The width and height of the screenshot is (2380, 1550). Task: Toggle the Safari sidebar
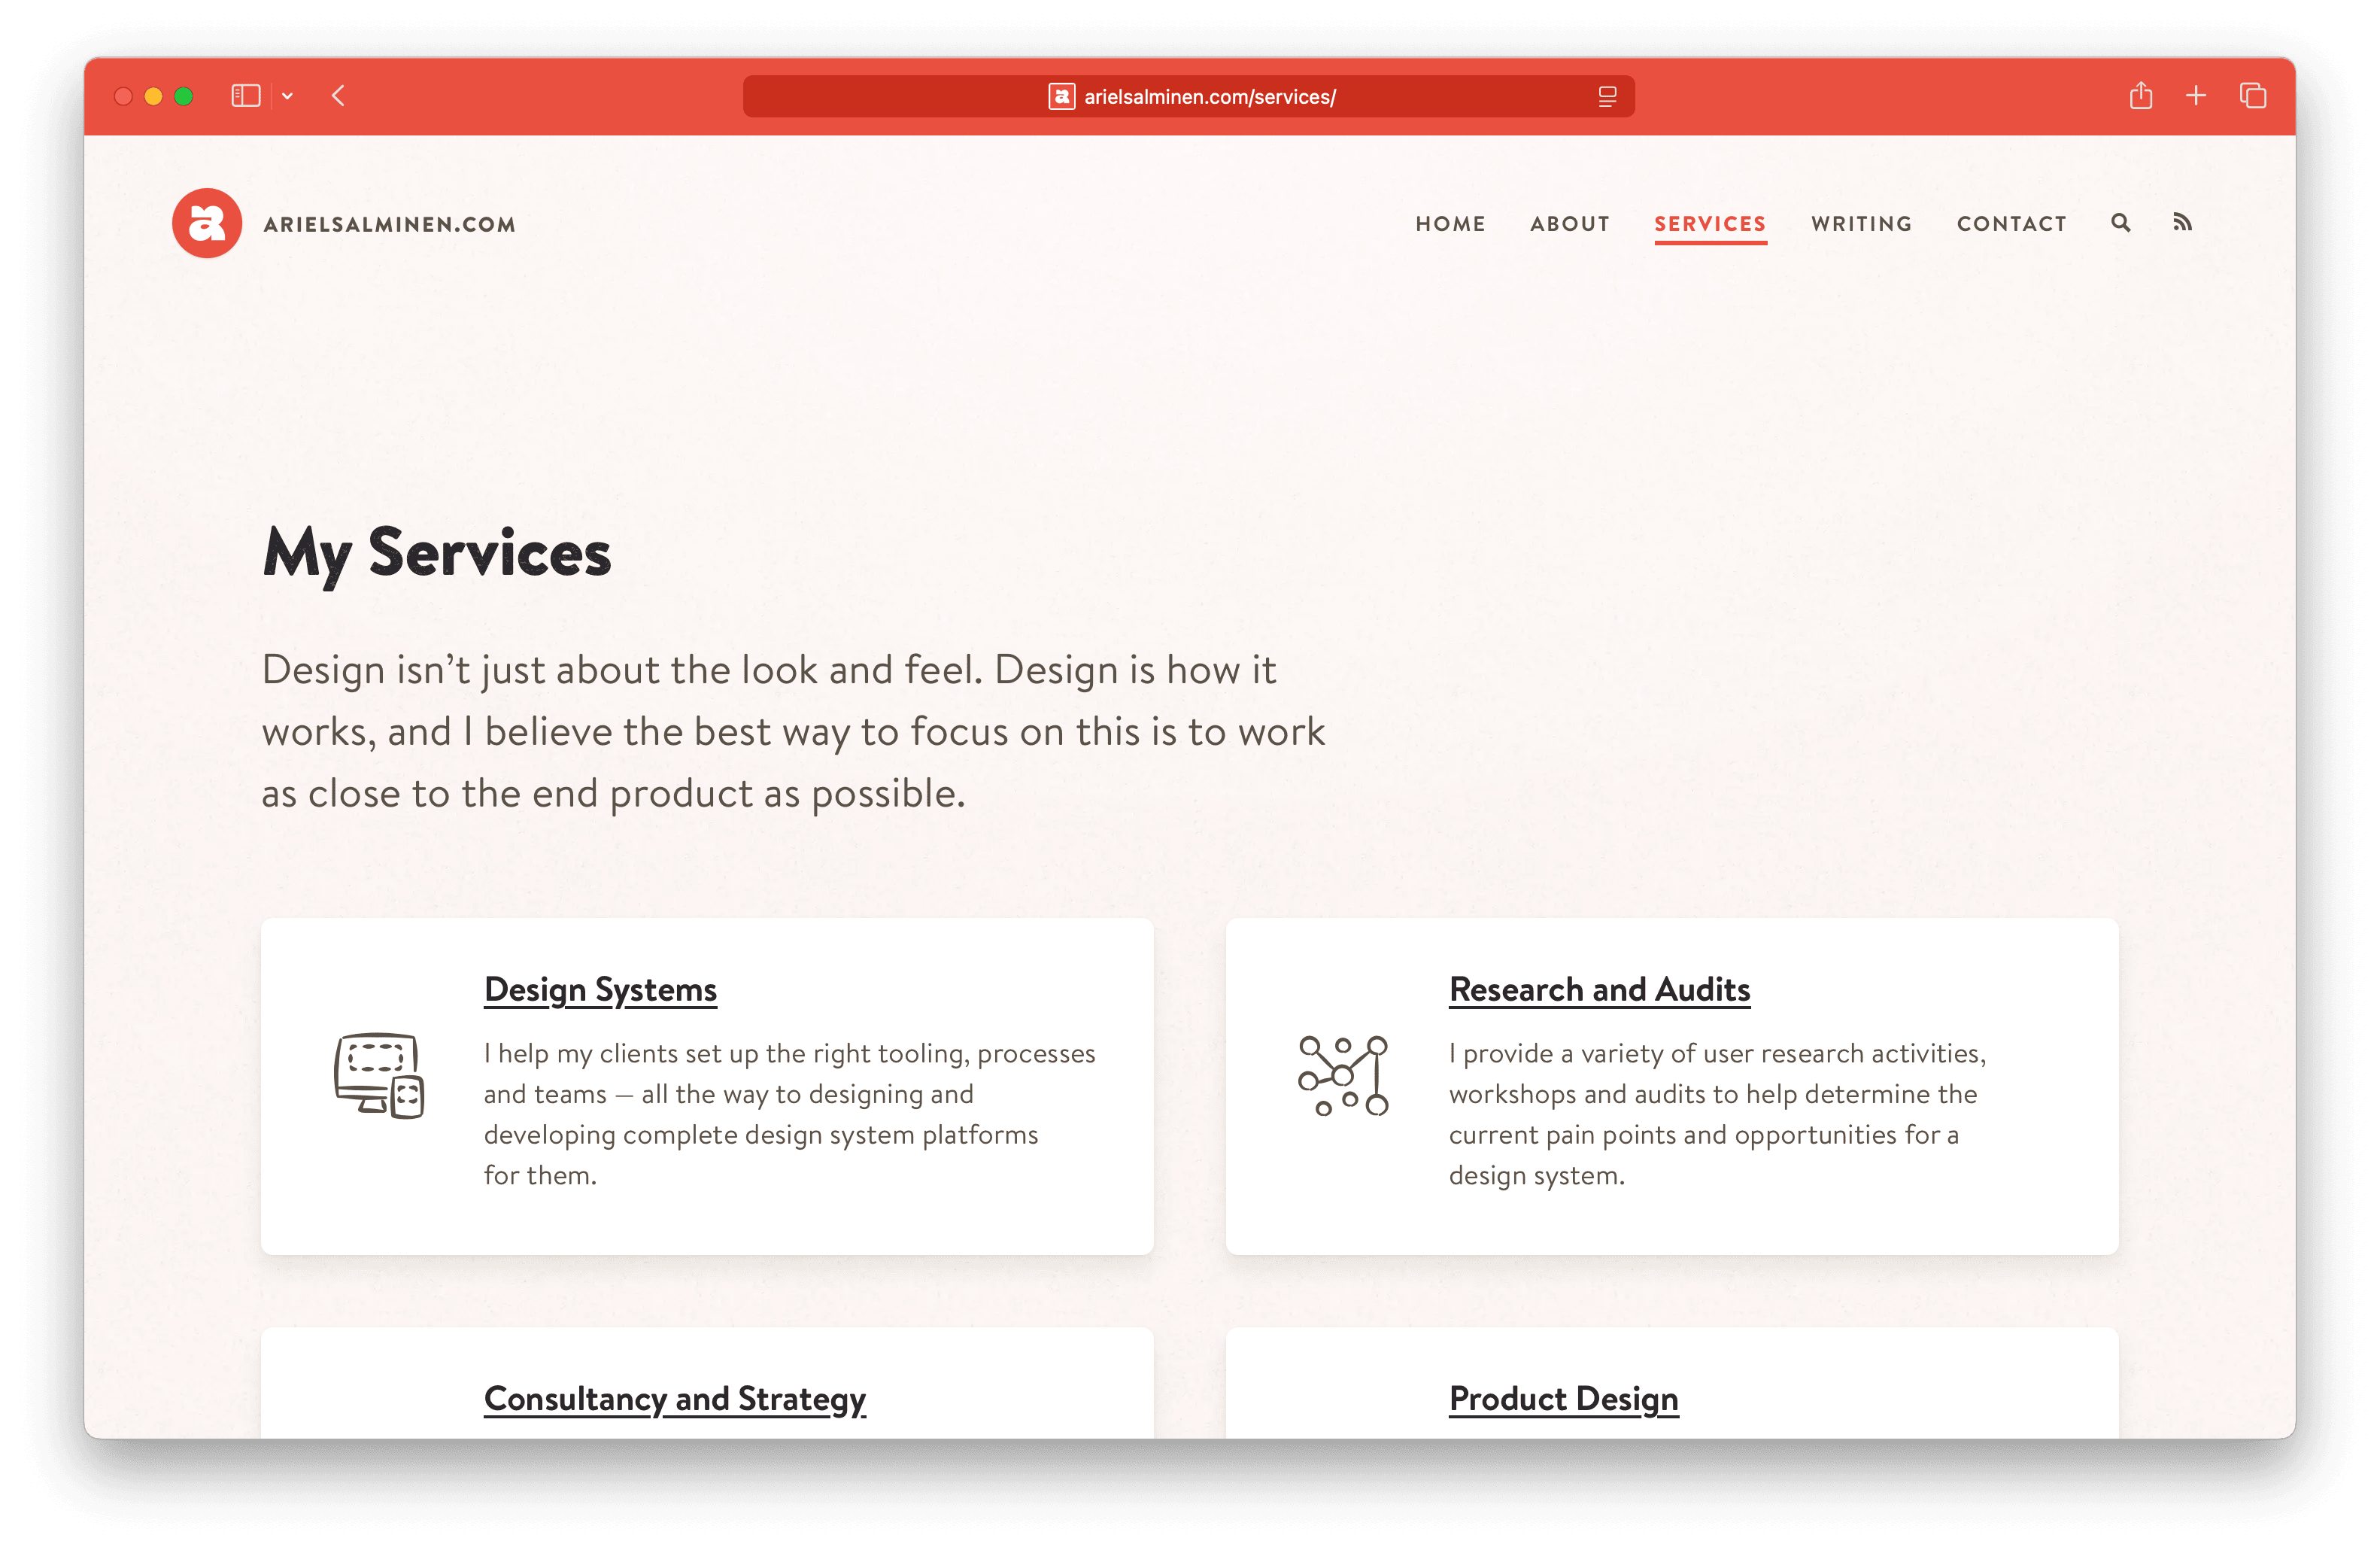coord(246,96)
